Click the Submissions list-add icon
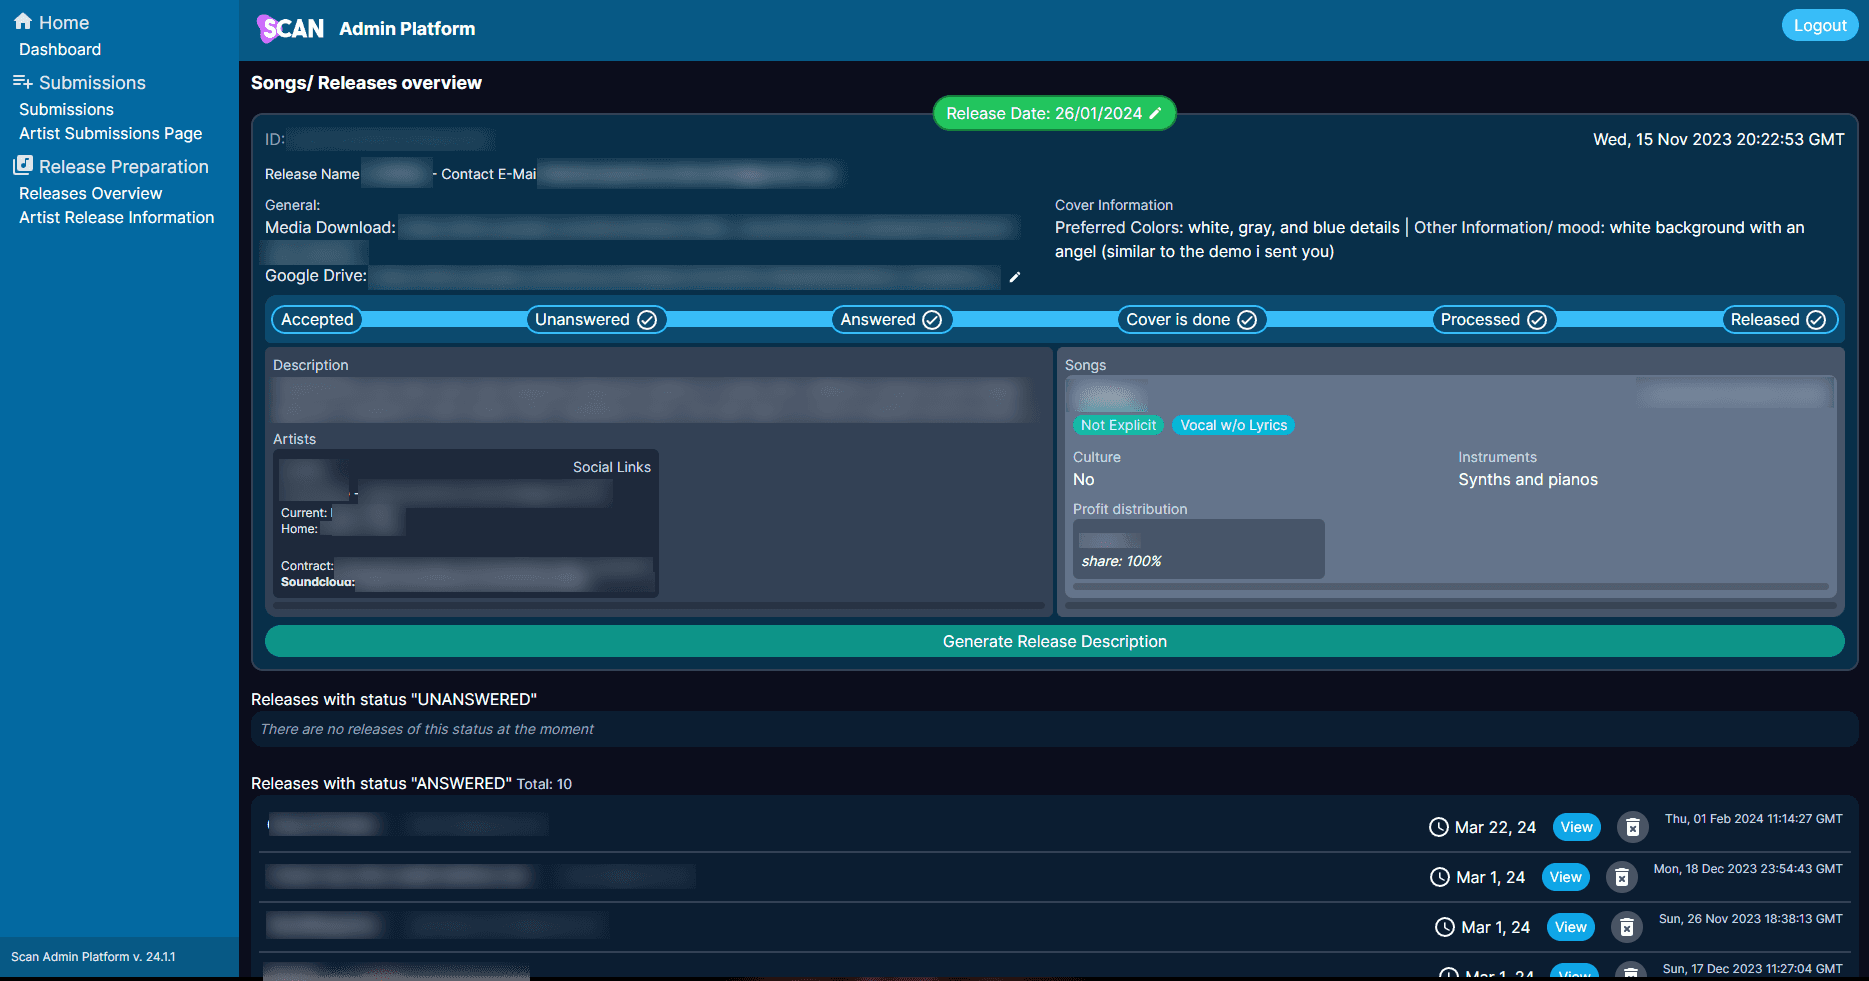Image resolution: width=1869 pixels, height=981 pixels. point(22,82)
